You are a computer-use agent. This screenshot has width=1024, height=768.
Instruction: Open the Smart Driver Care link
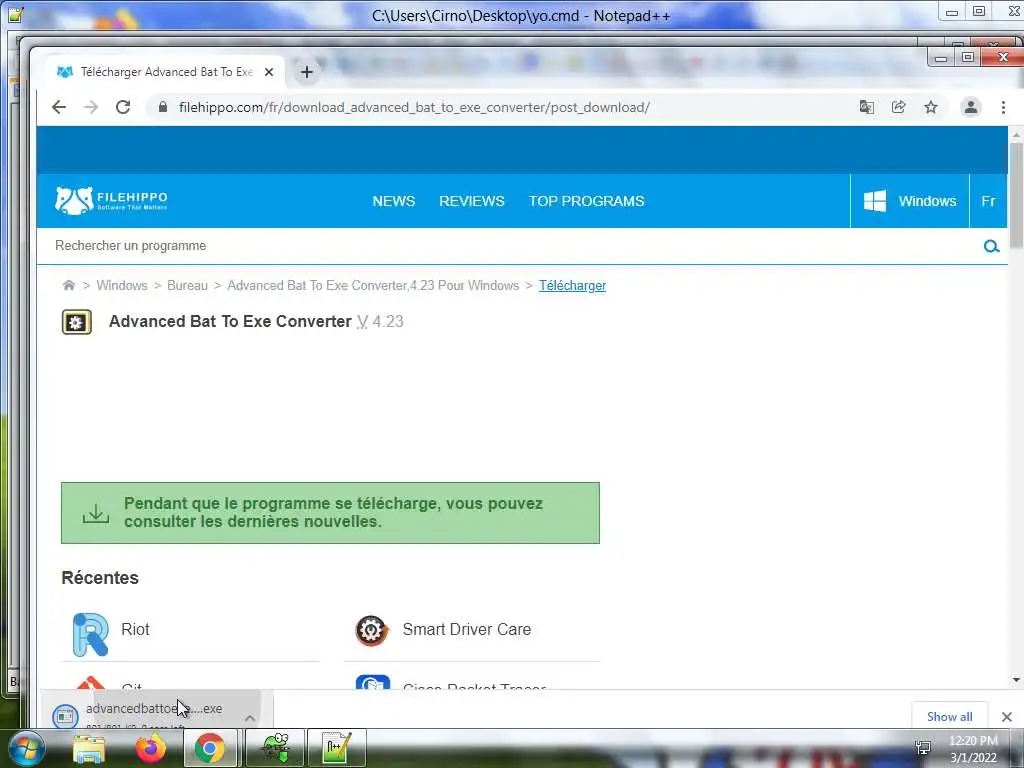pyautogui.click(x=466, y=630)
